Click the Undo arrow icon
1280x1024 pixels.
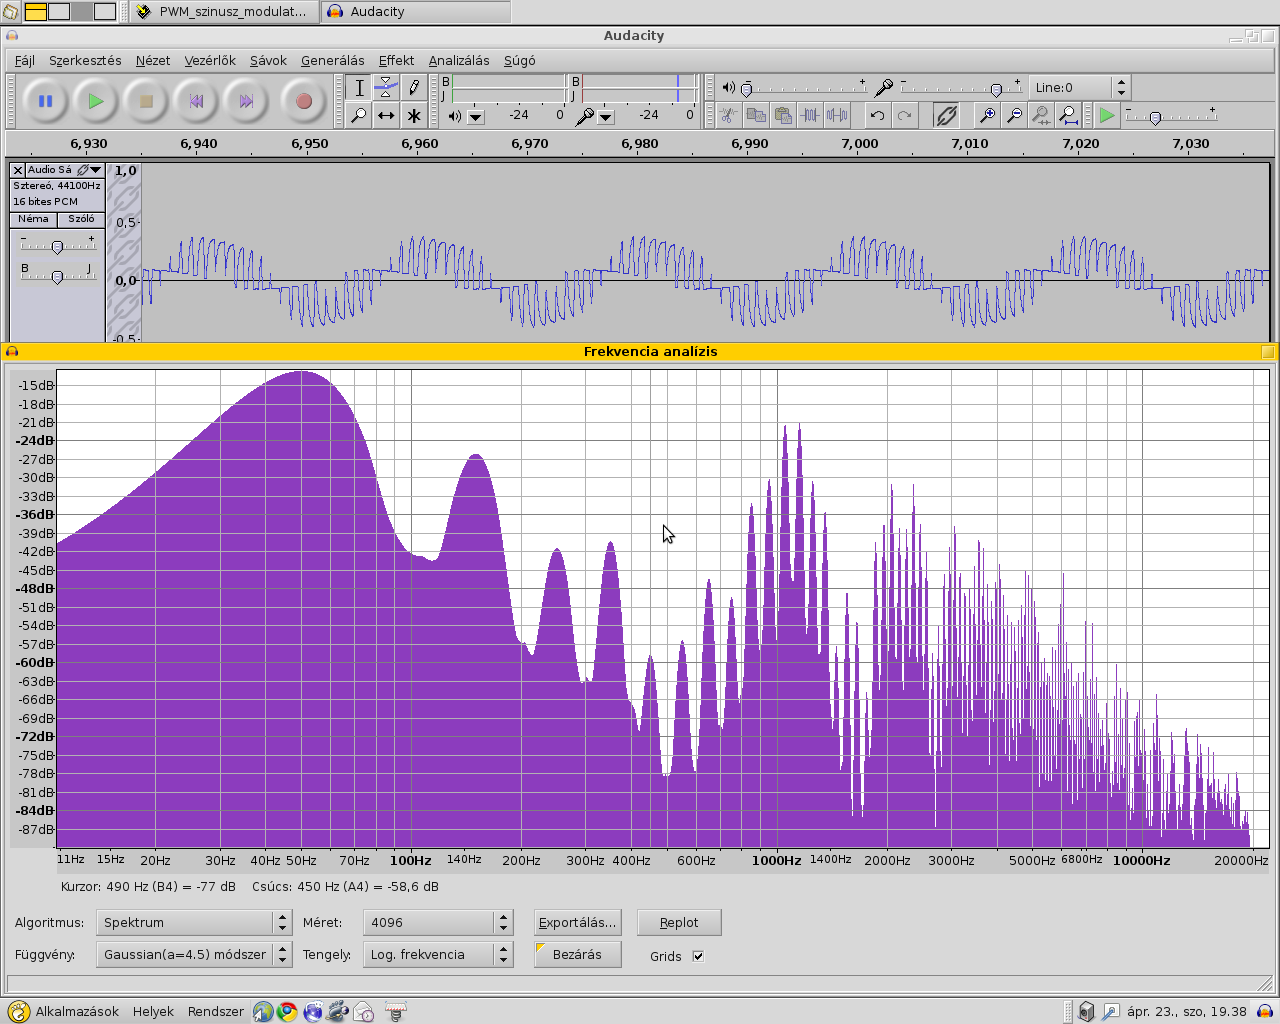[877, 116]
